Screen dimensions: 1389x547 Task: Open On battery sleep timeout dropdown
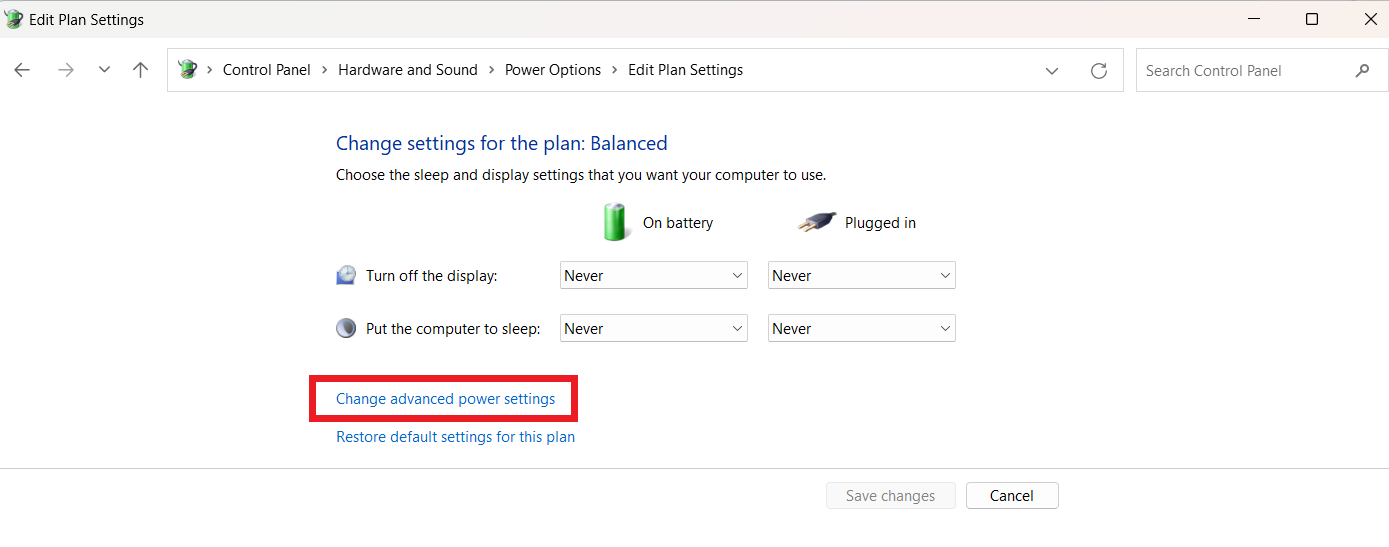click(653, 328)
